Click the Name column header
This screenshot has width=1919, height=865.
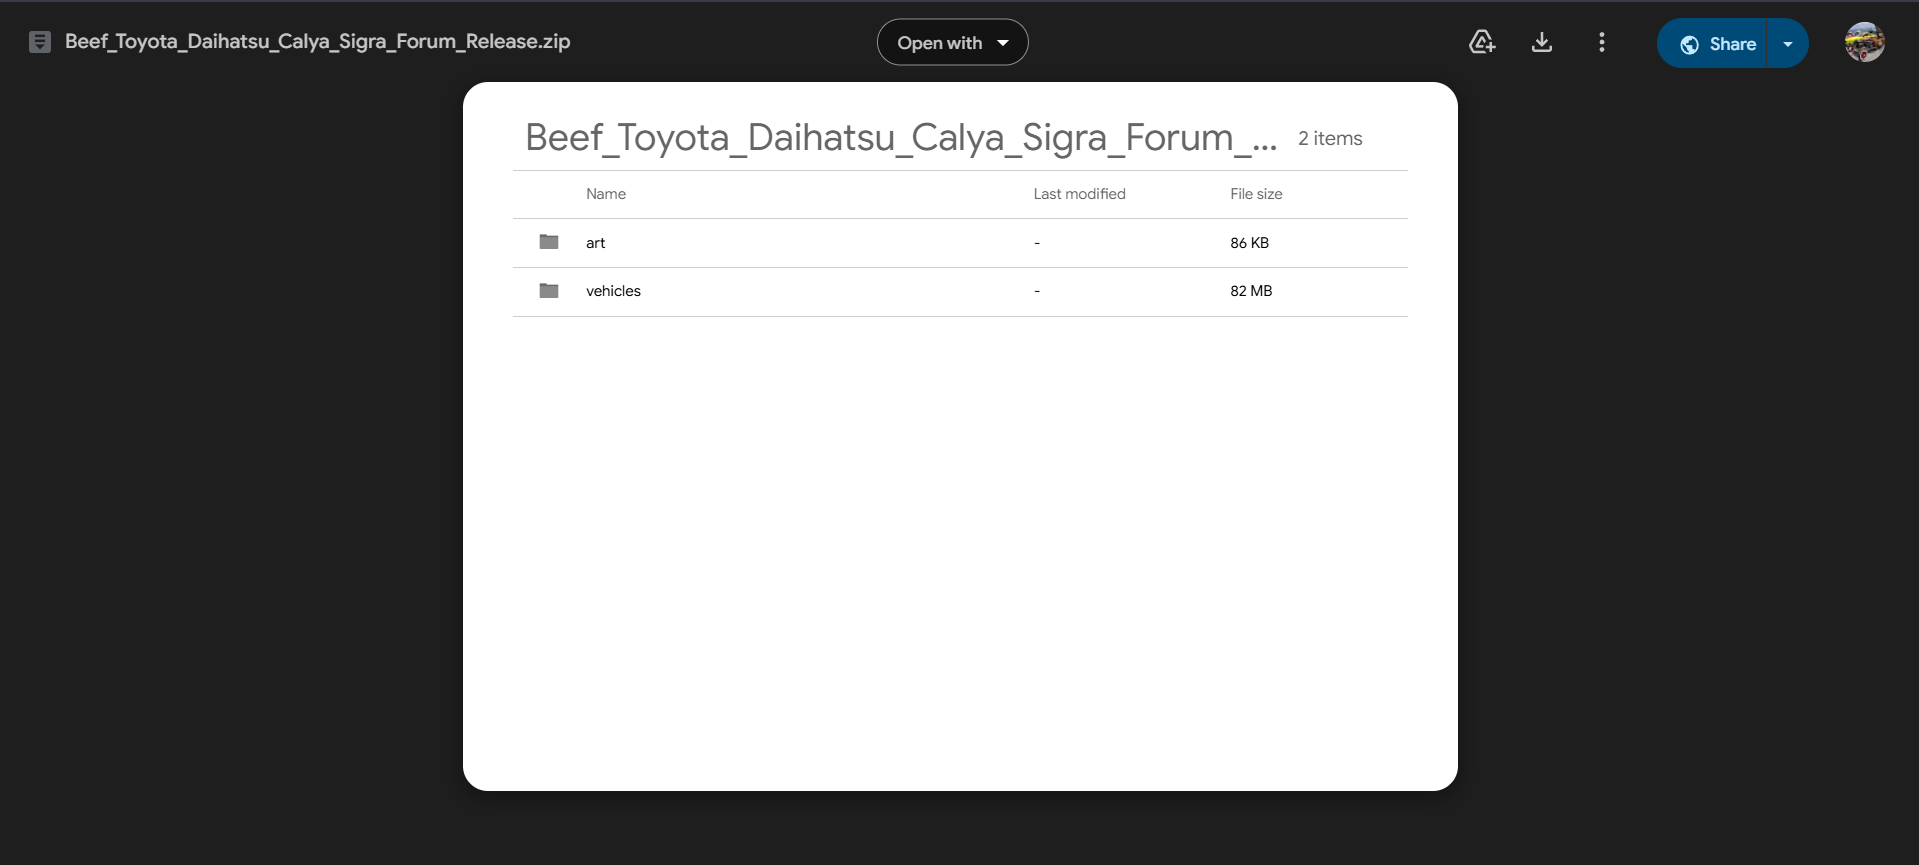[606, 194]
